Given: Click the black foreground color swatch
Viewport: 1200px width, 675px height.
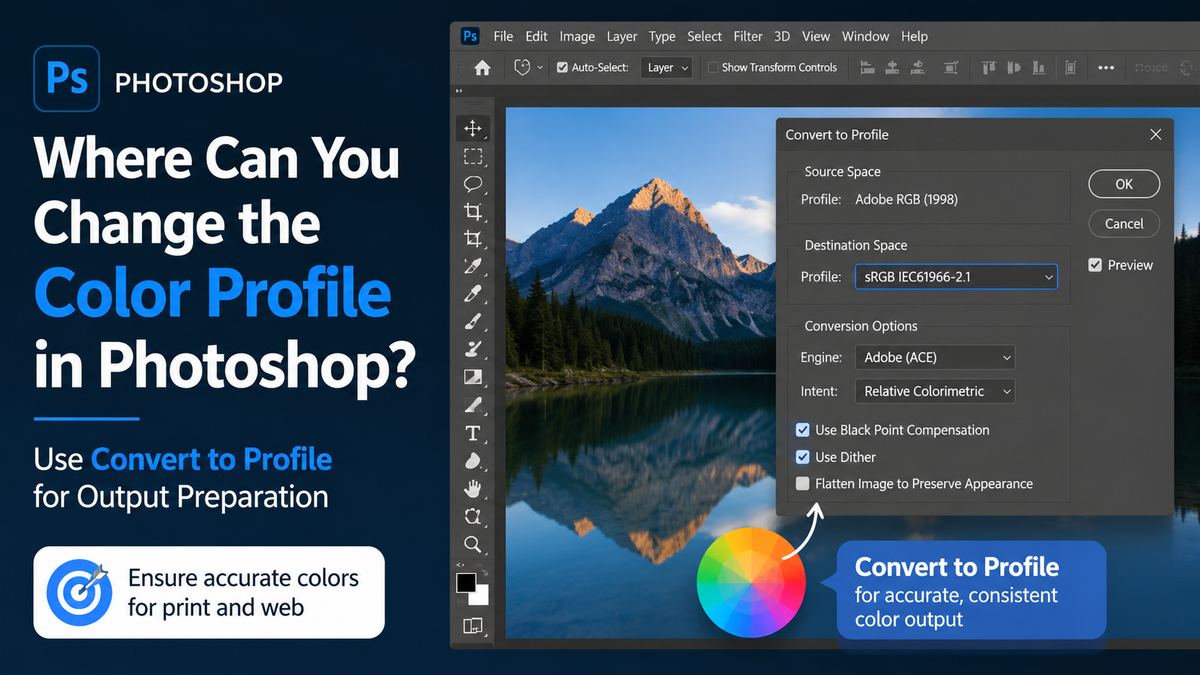Looking at the screenshot, I should [466, 582].
